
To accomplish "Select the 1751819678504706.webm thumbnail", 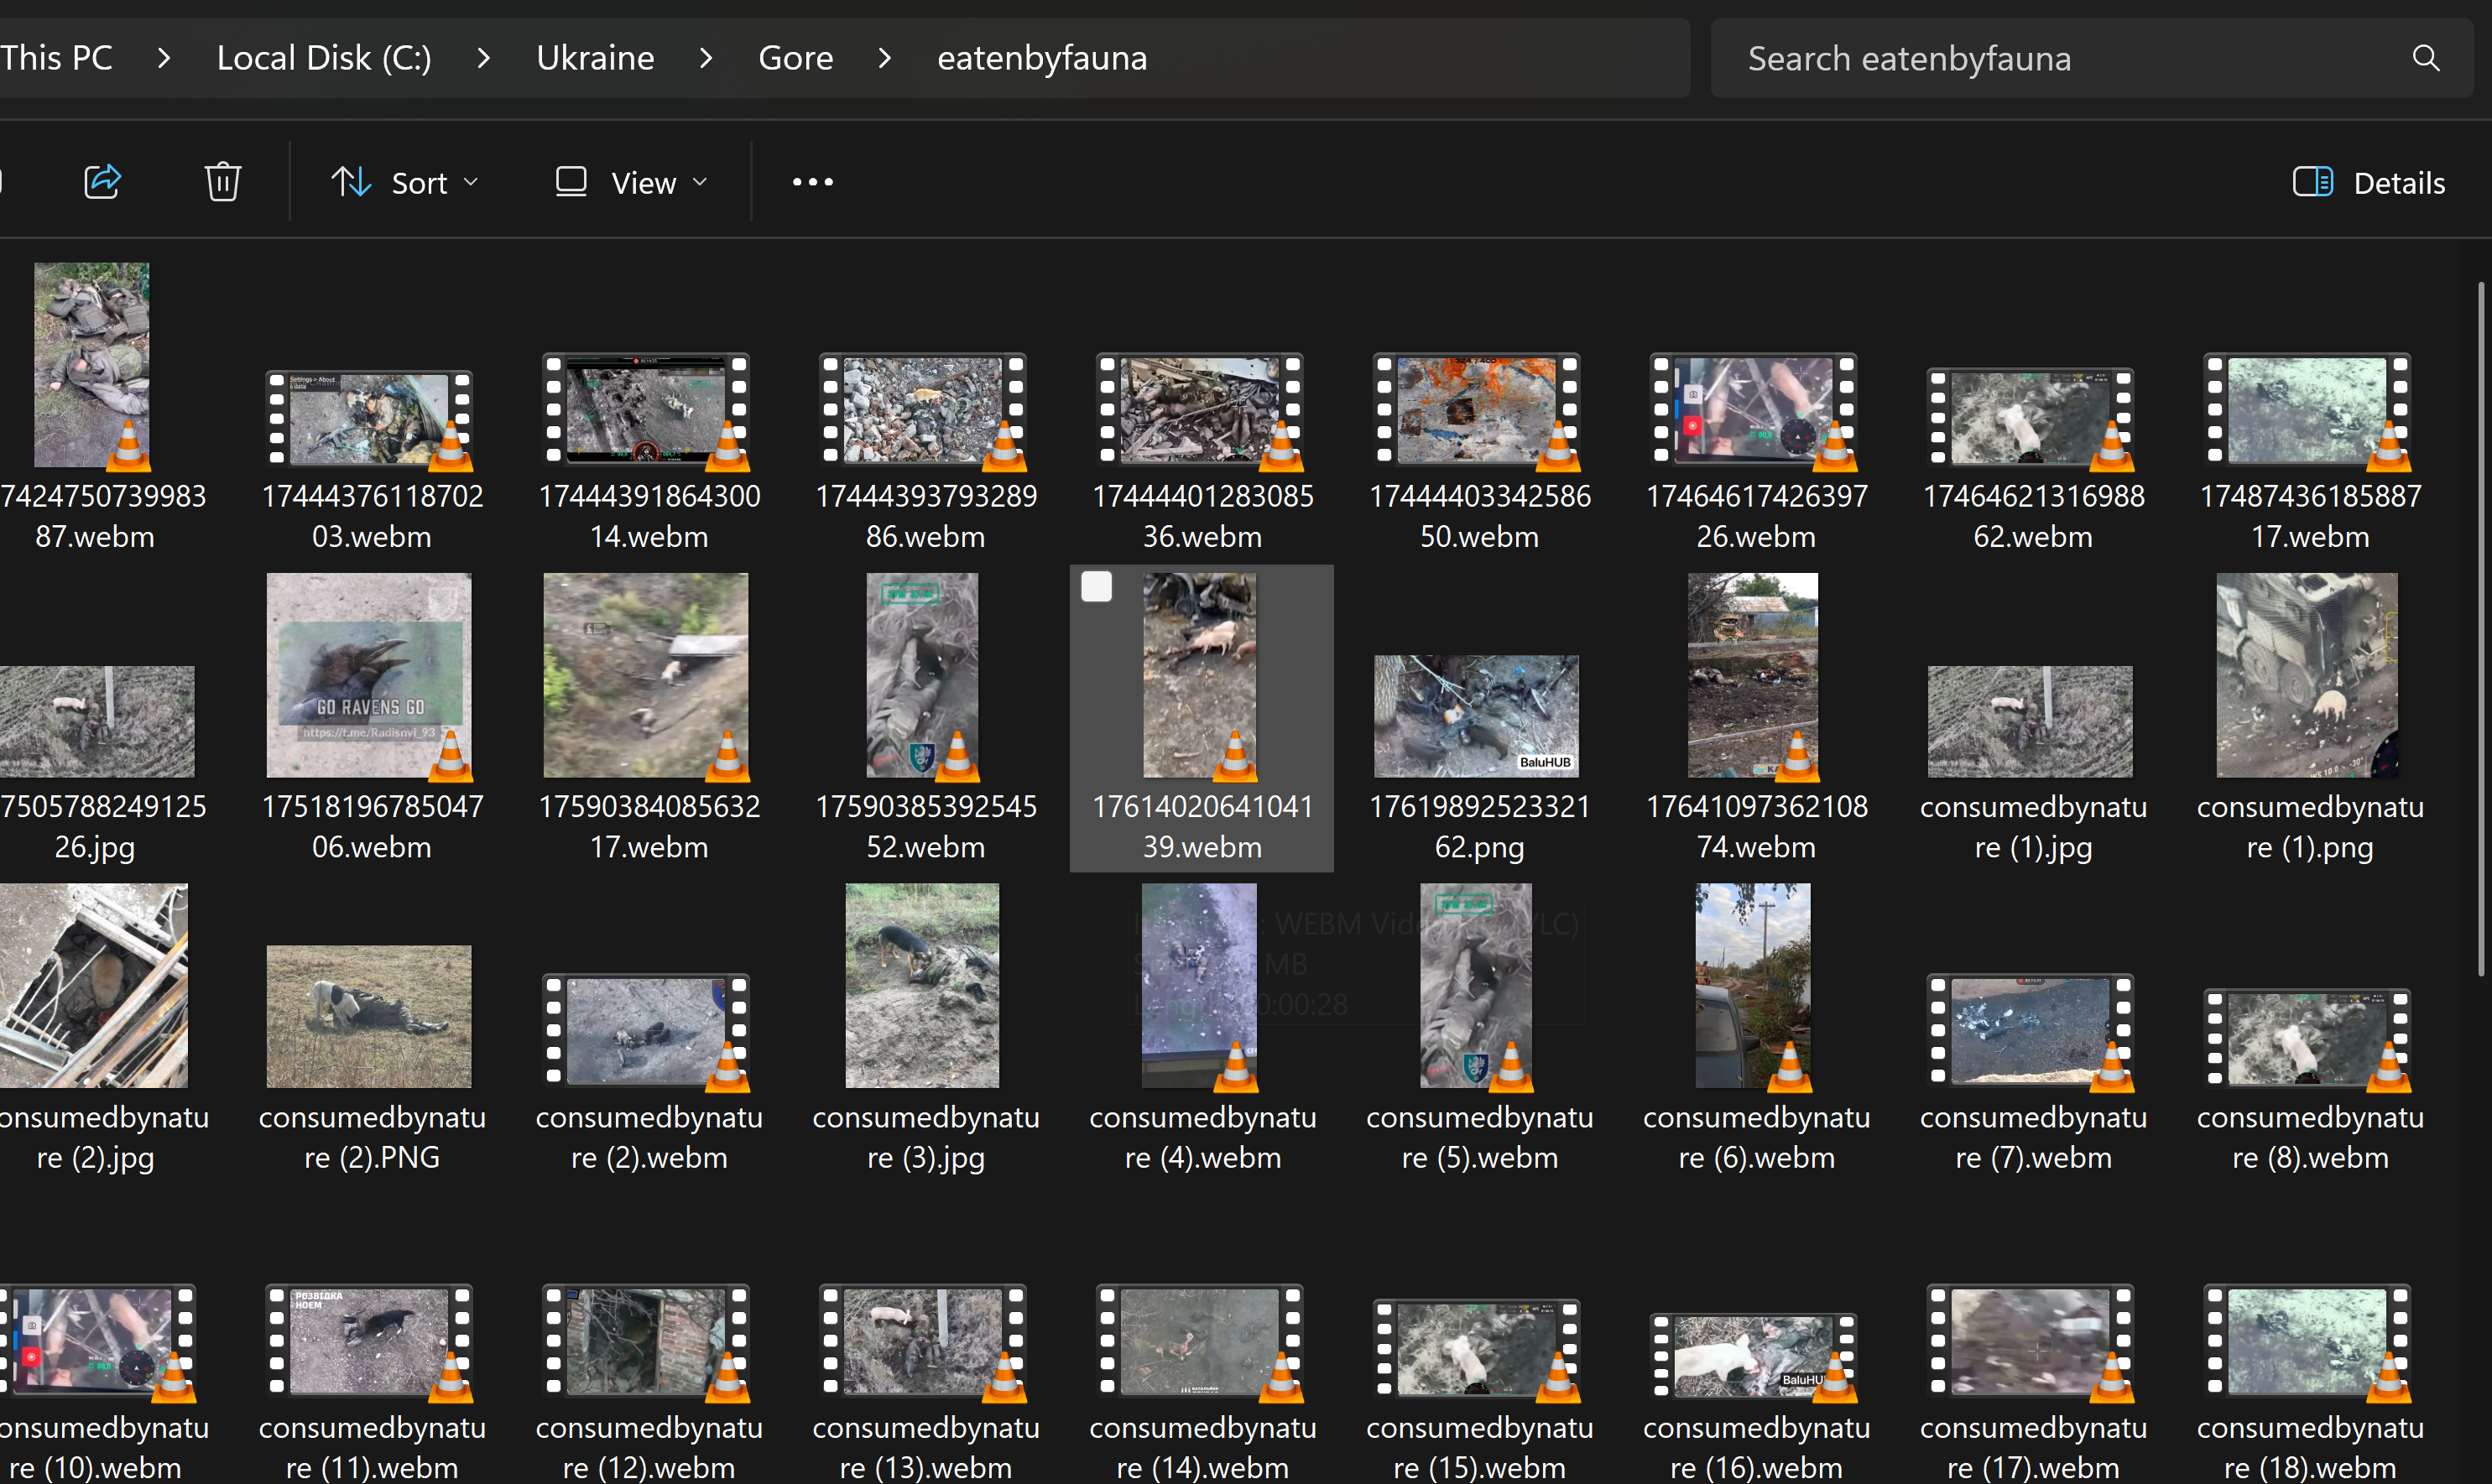I will coord(368,675).
